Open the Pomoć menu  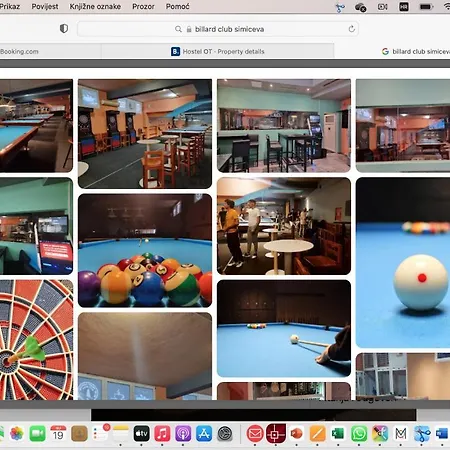click(177, 6)
